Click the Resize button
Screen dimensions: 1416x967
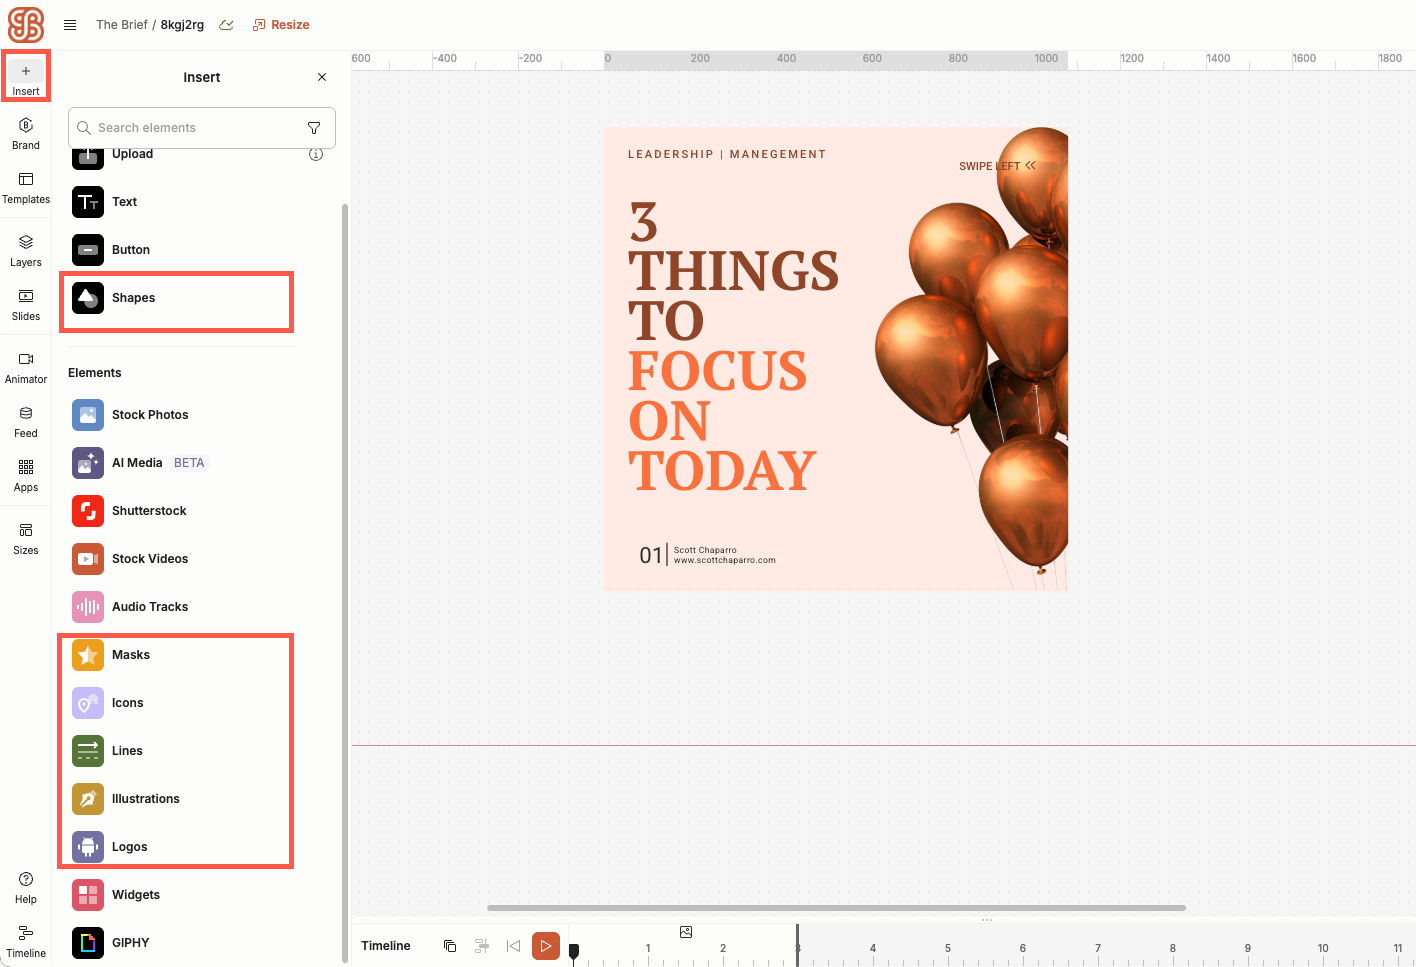point(281,25)
